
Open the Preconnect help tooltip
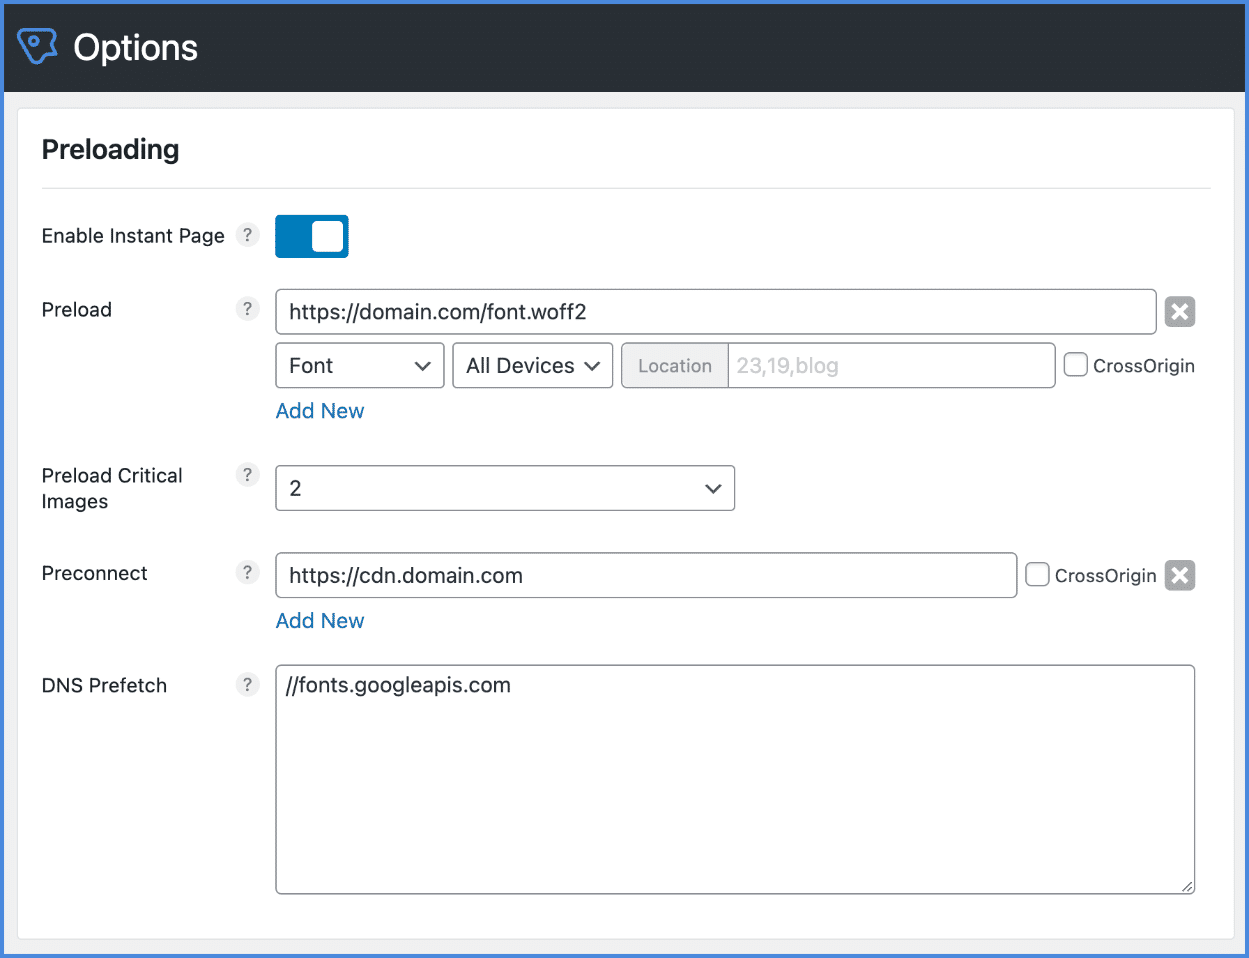[247, 572]
